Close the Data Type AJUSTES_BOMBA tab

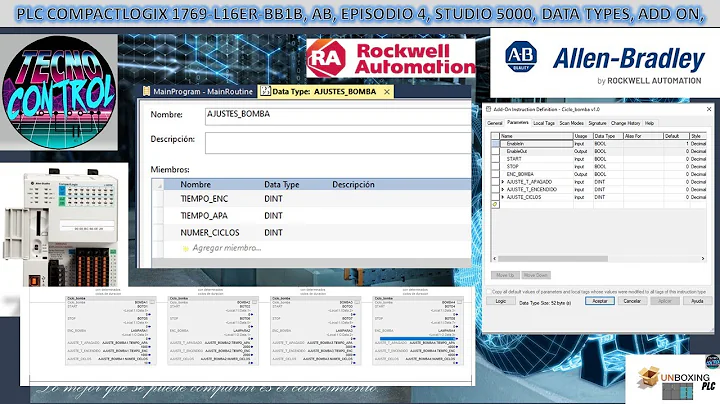click(387, 92)
